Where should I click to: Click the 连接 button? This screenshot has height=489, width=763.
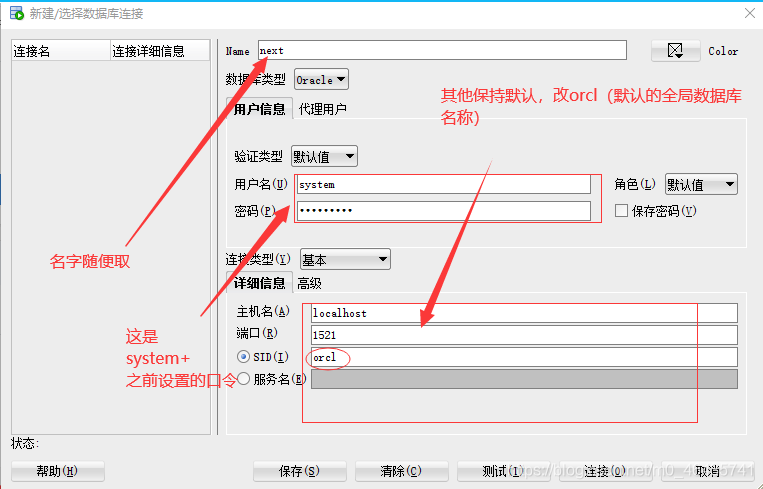tap(605, 471)
